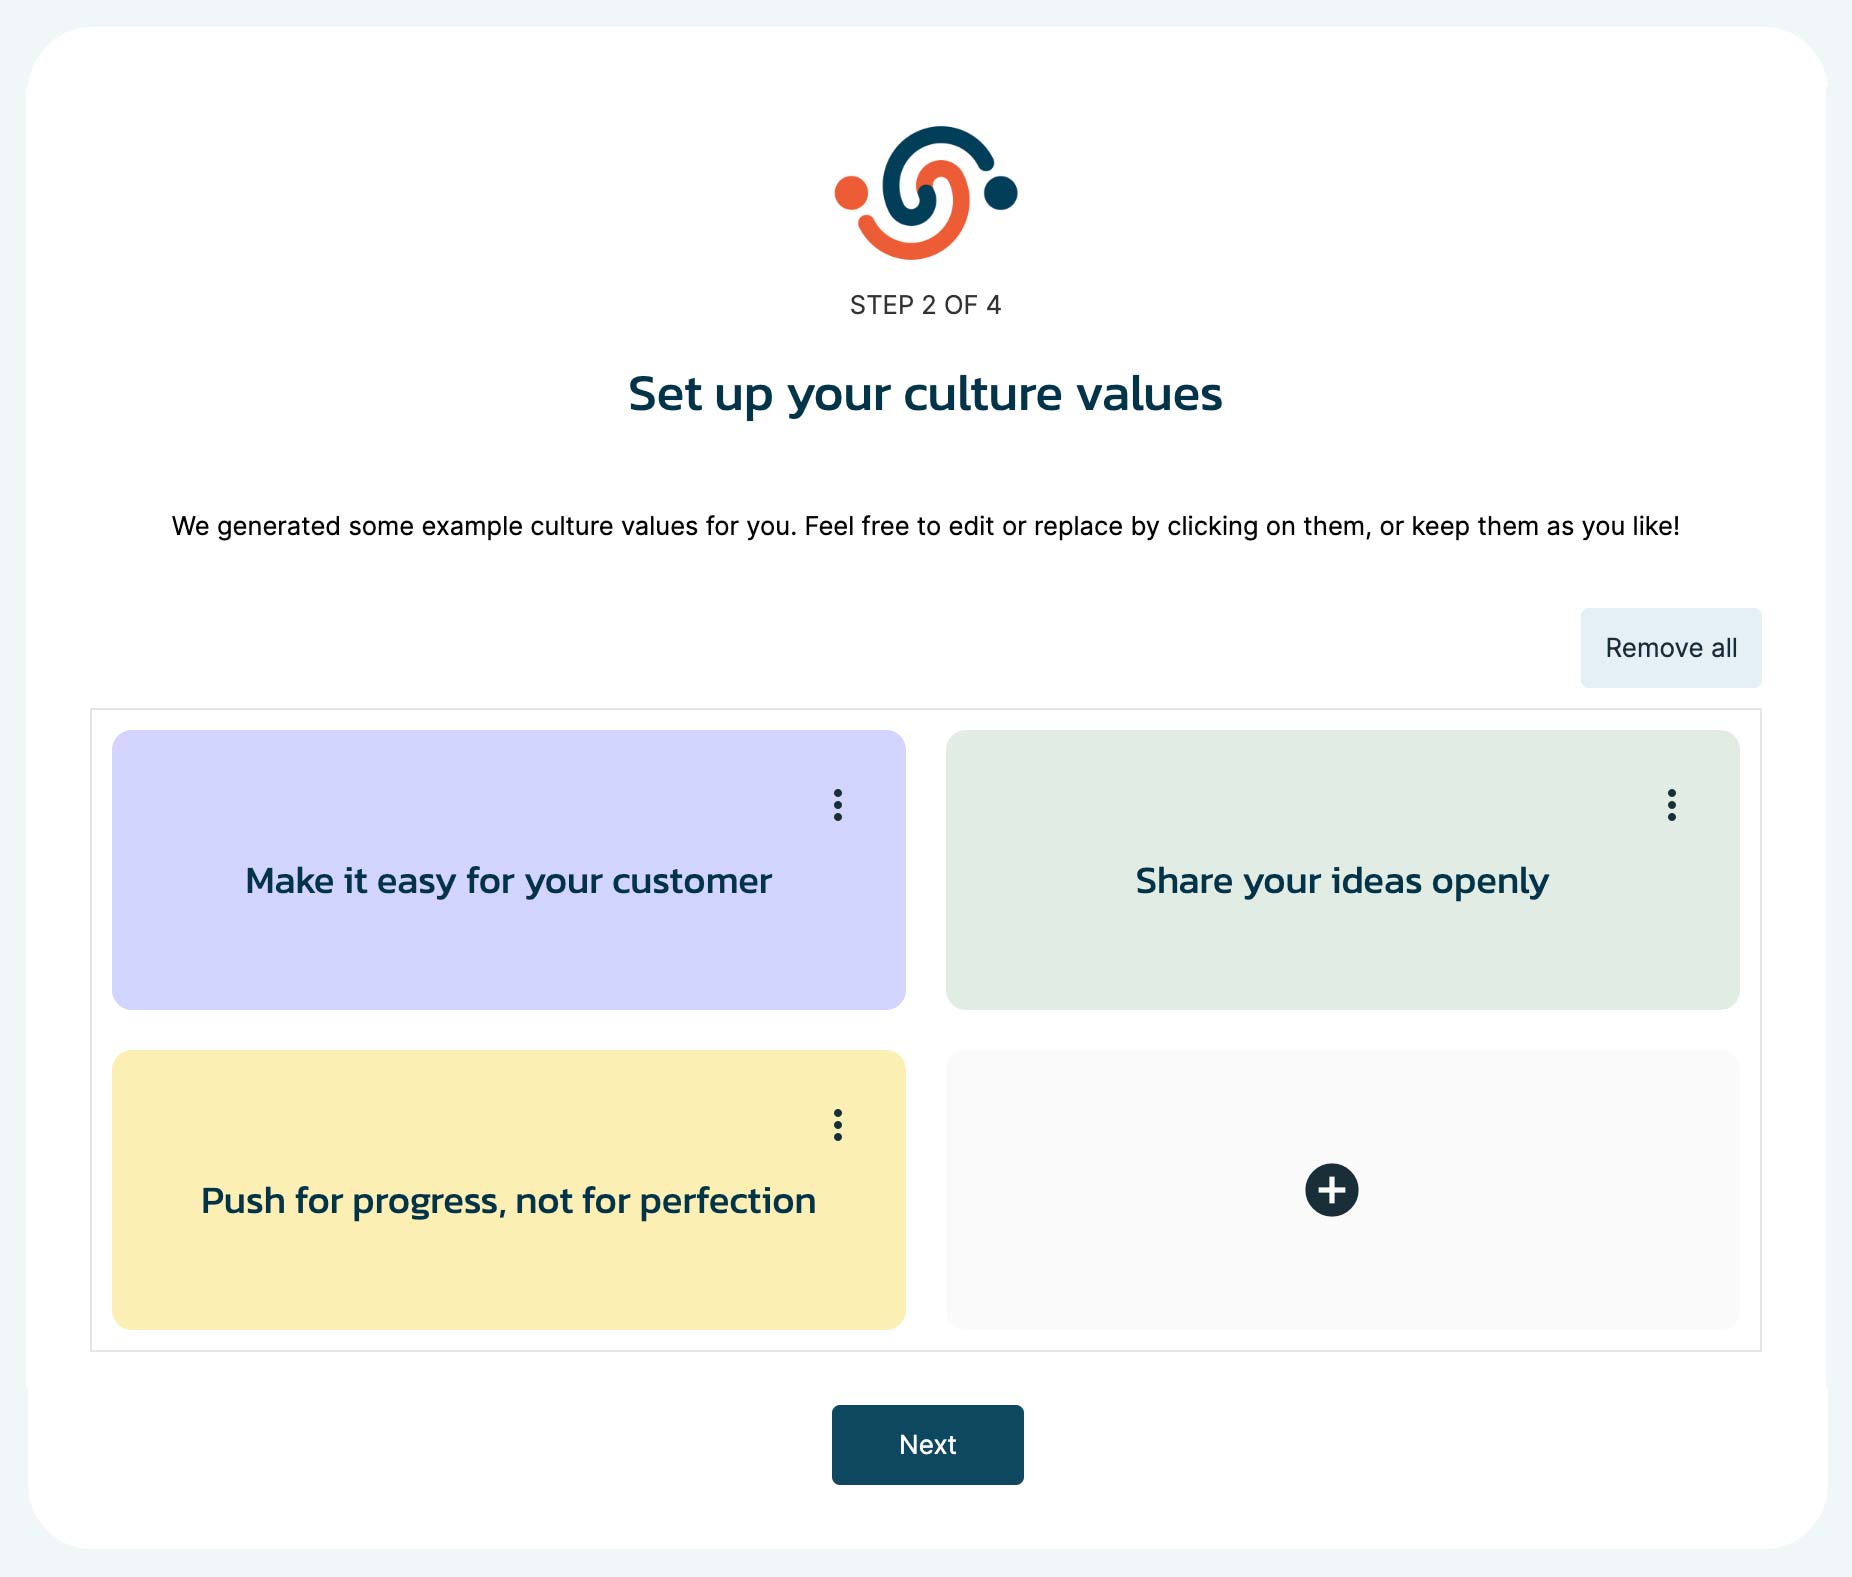
Task: Click the swirl logo at the top
Action: coord(926,193)
